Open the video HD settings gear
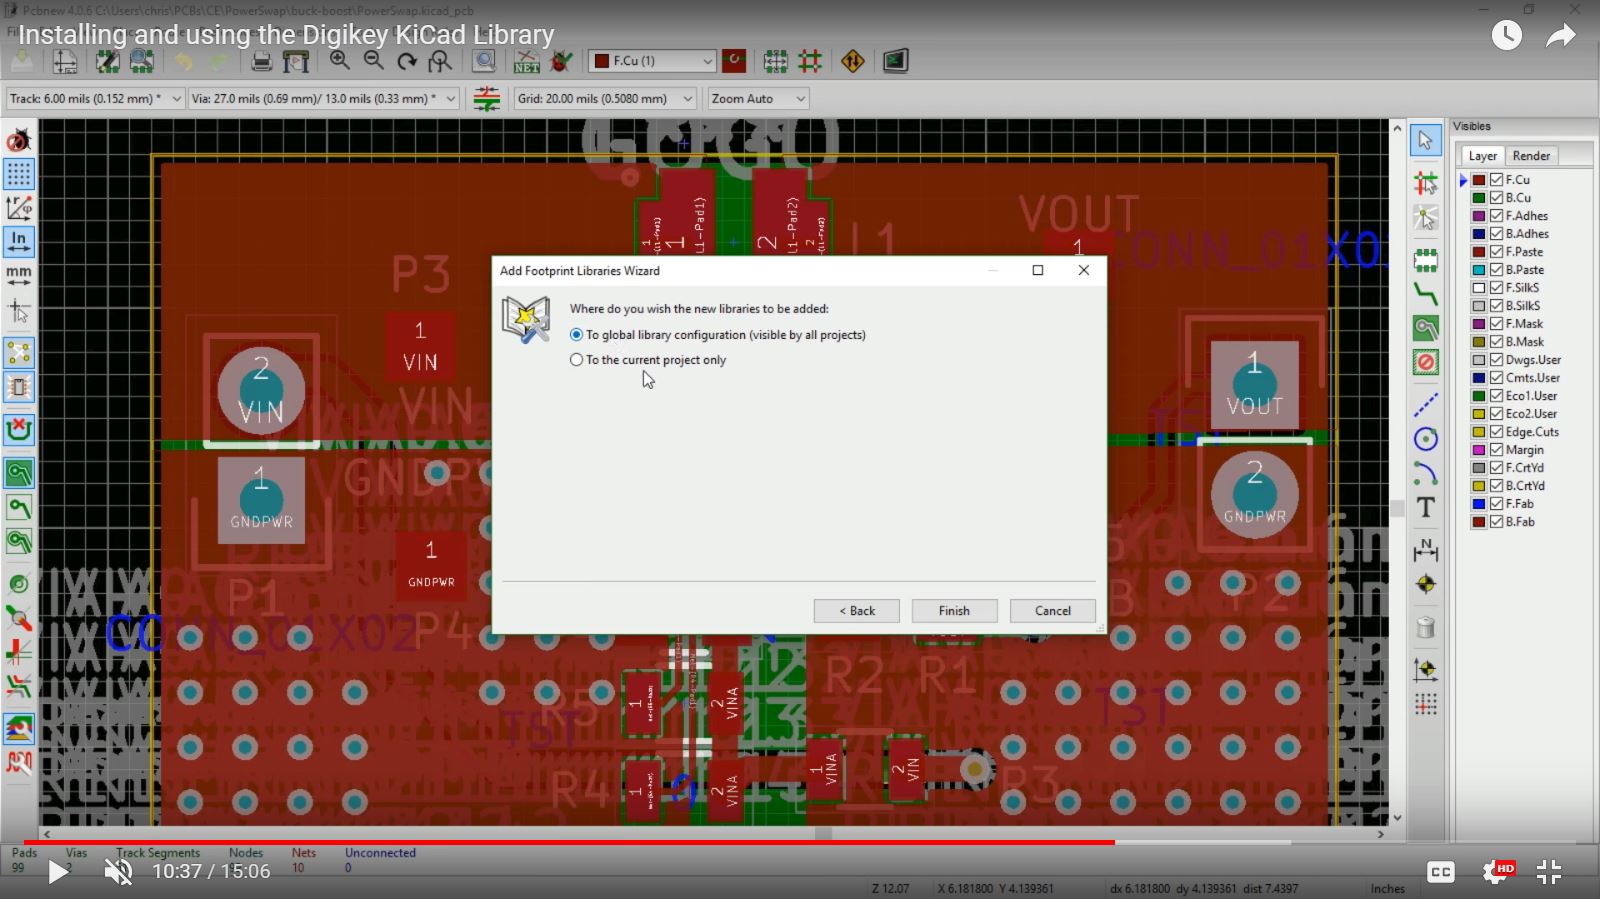This screenshot has height=899, width=1600. coord(1496,872)
